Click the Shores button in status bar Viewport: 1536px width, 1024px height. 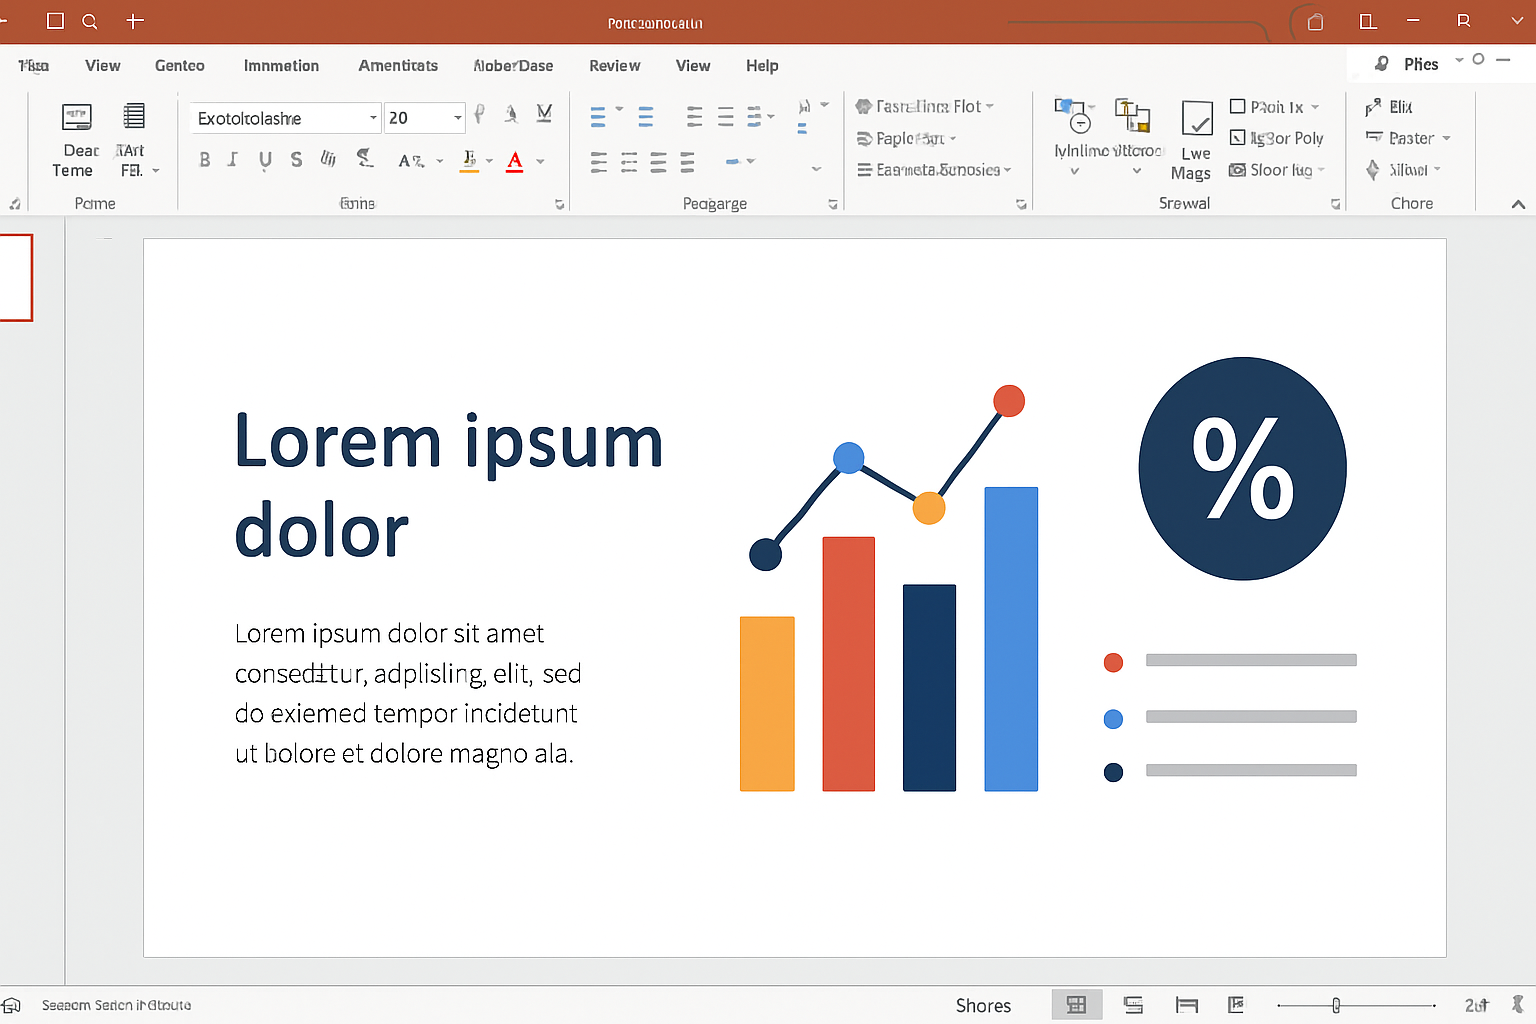(983, 1005)
